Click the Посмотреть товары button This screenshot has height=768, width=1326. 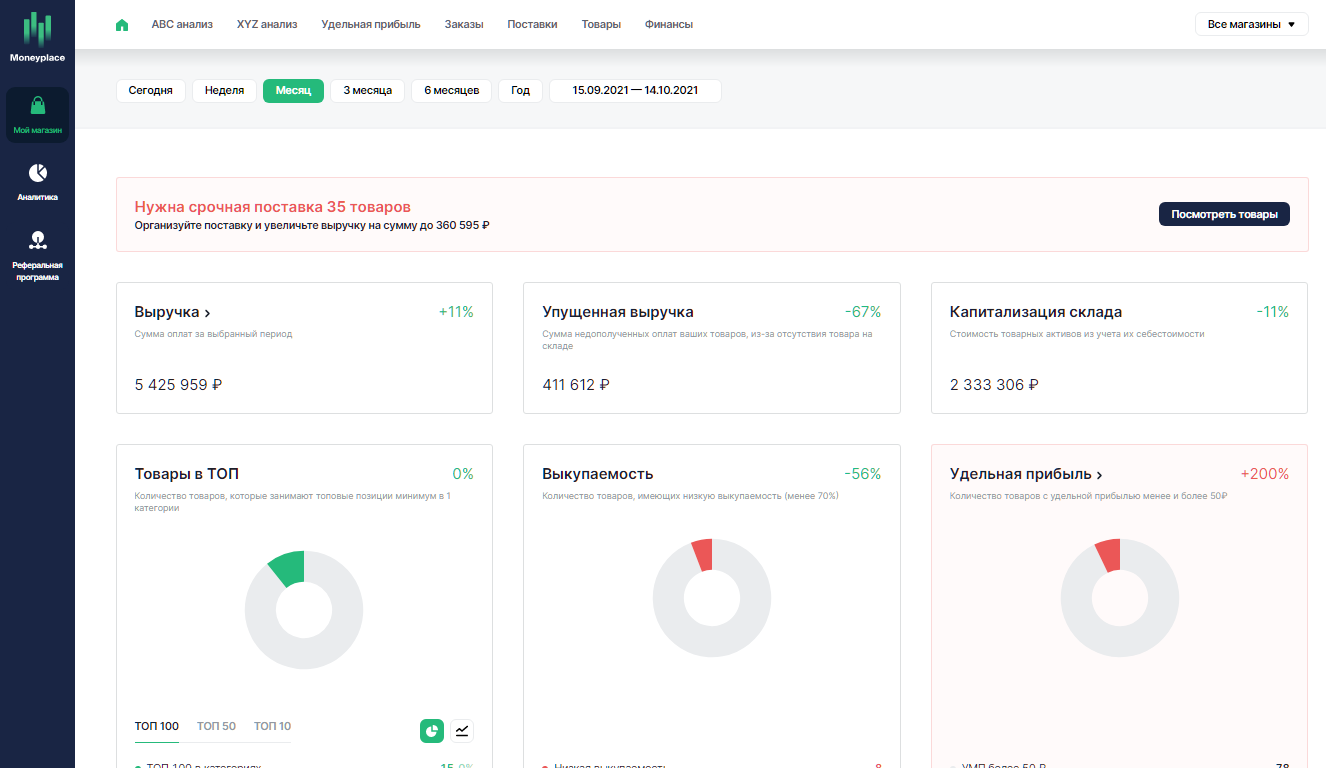pos(1224,214)
